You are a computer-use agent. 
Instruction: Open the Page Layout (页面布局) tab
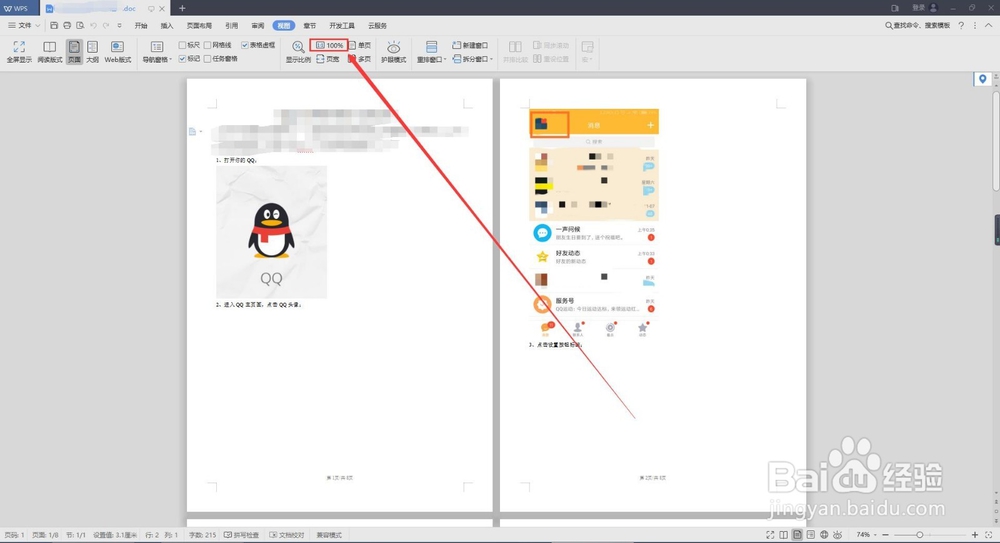pos(199,26)
